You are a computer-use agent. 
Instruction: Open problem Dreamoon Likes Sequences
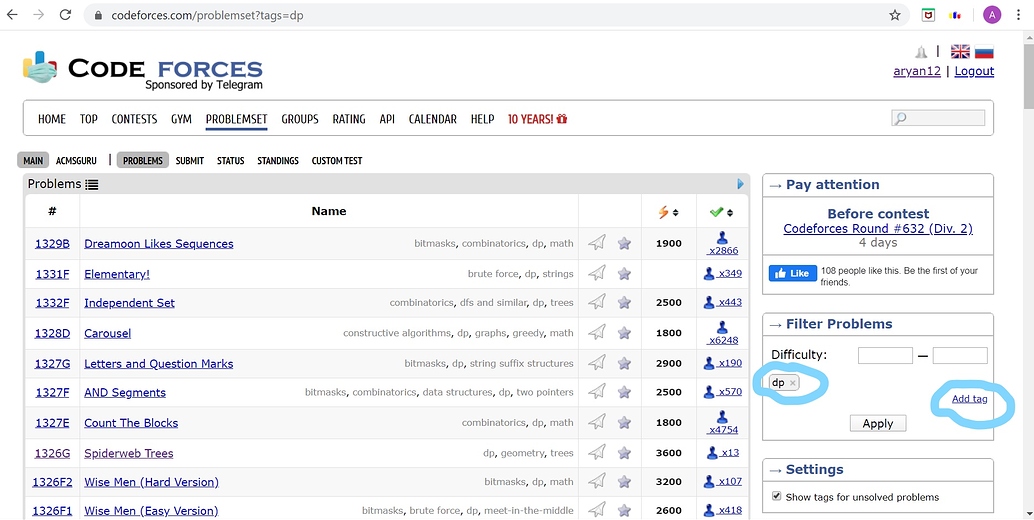point(159,244)
